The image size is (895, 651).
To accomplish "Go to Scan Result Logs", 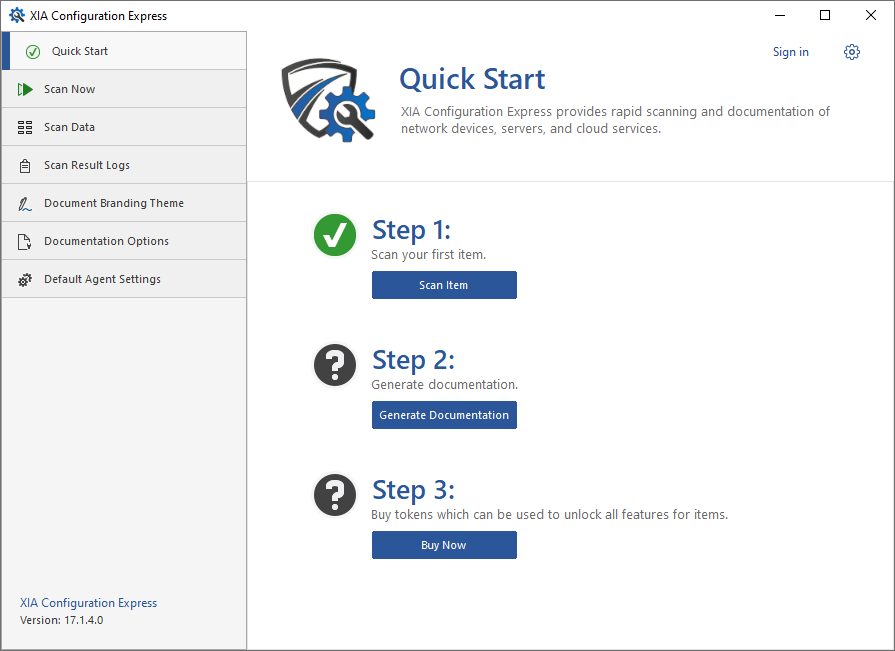I will point(87,166).
